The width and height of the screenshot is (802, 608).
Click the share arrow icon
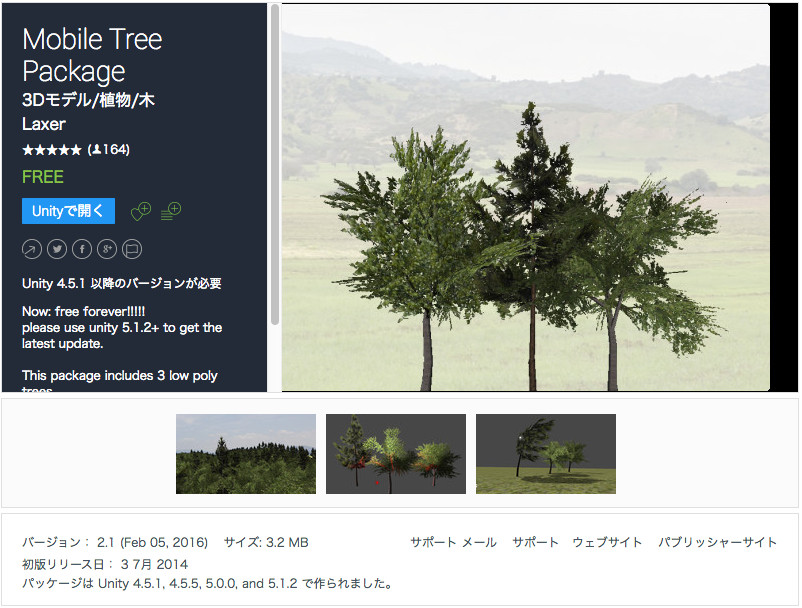click(x=32, y=250)
